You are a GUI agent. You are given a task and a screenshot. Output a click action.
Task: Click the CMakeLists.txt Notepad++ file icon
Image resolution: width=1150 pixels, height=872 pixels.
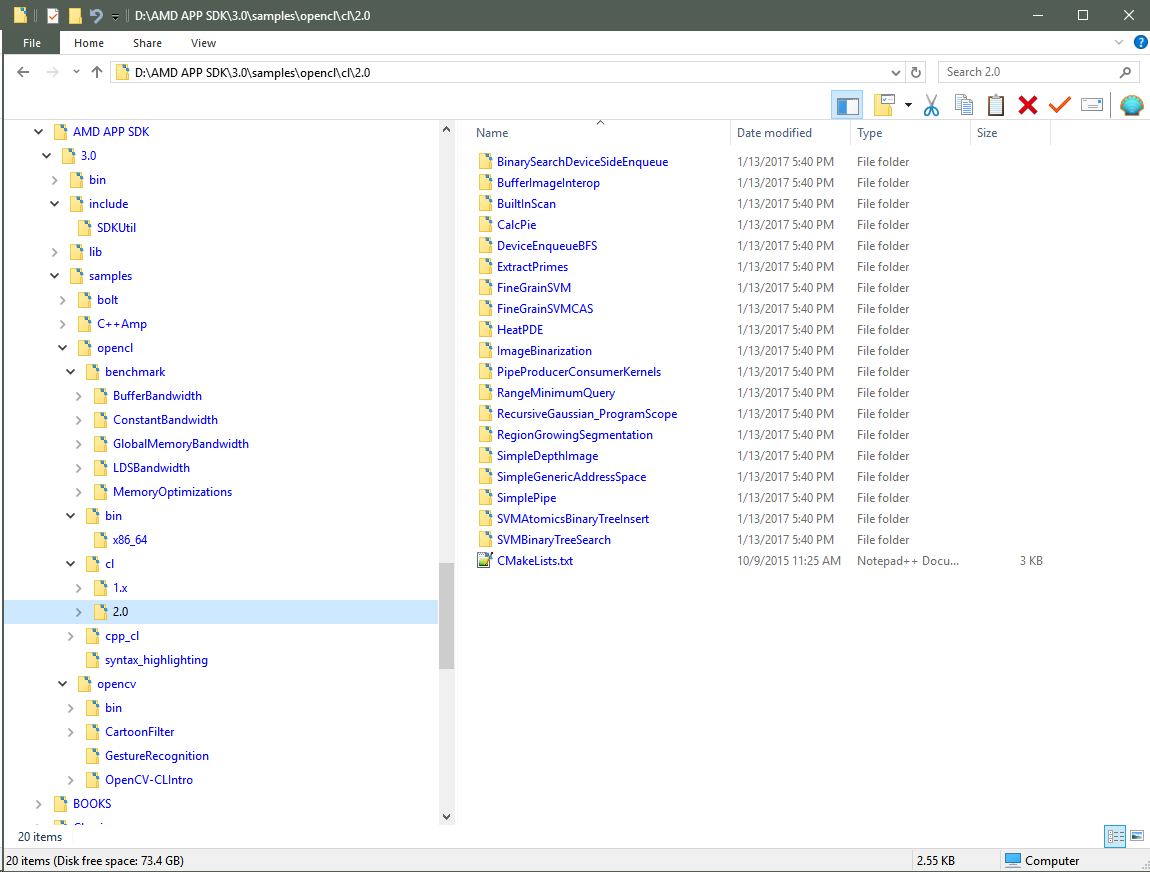484,561
